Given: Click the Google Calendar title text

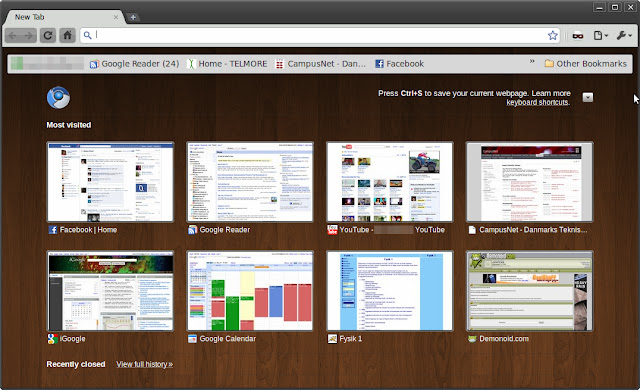Looking at the screenshot, I should pos(228,339).
